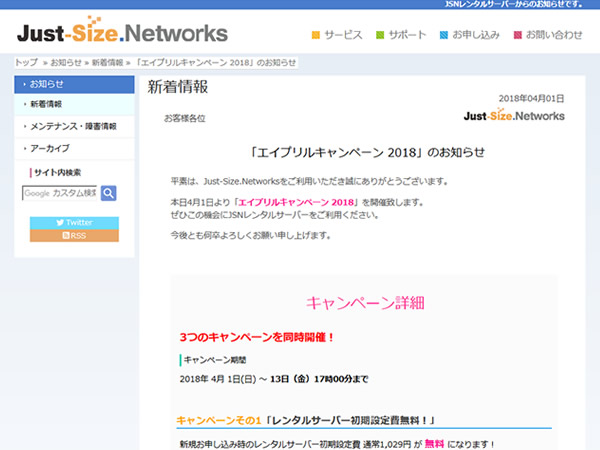Click the green square icon beside サポート
The image size is (600, 450).
(380, 35)
